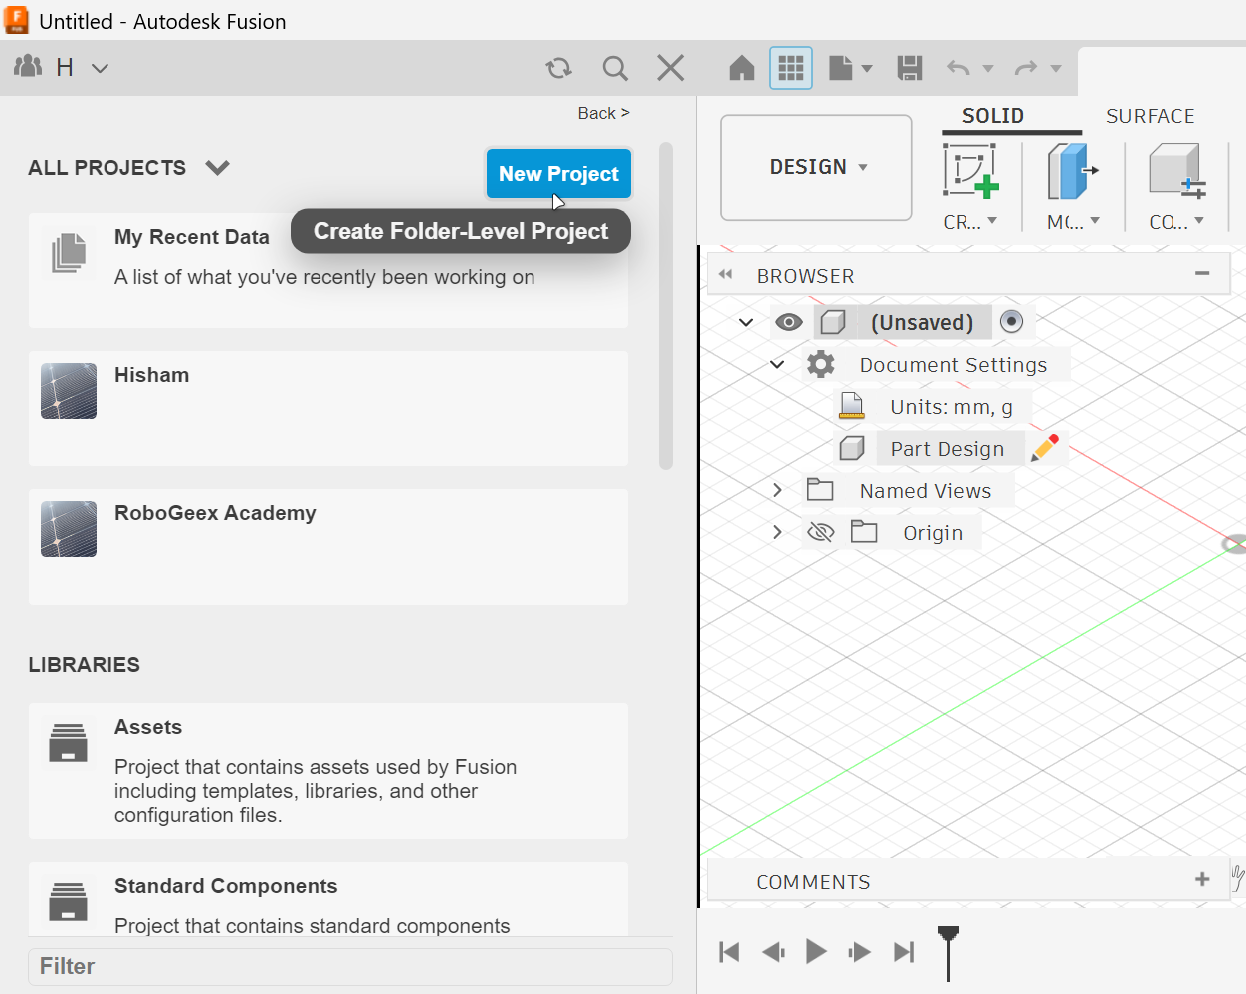Expand the Origin folder
This screenshot has width=1246, height=994.
[777, 532]
